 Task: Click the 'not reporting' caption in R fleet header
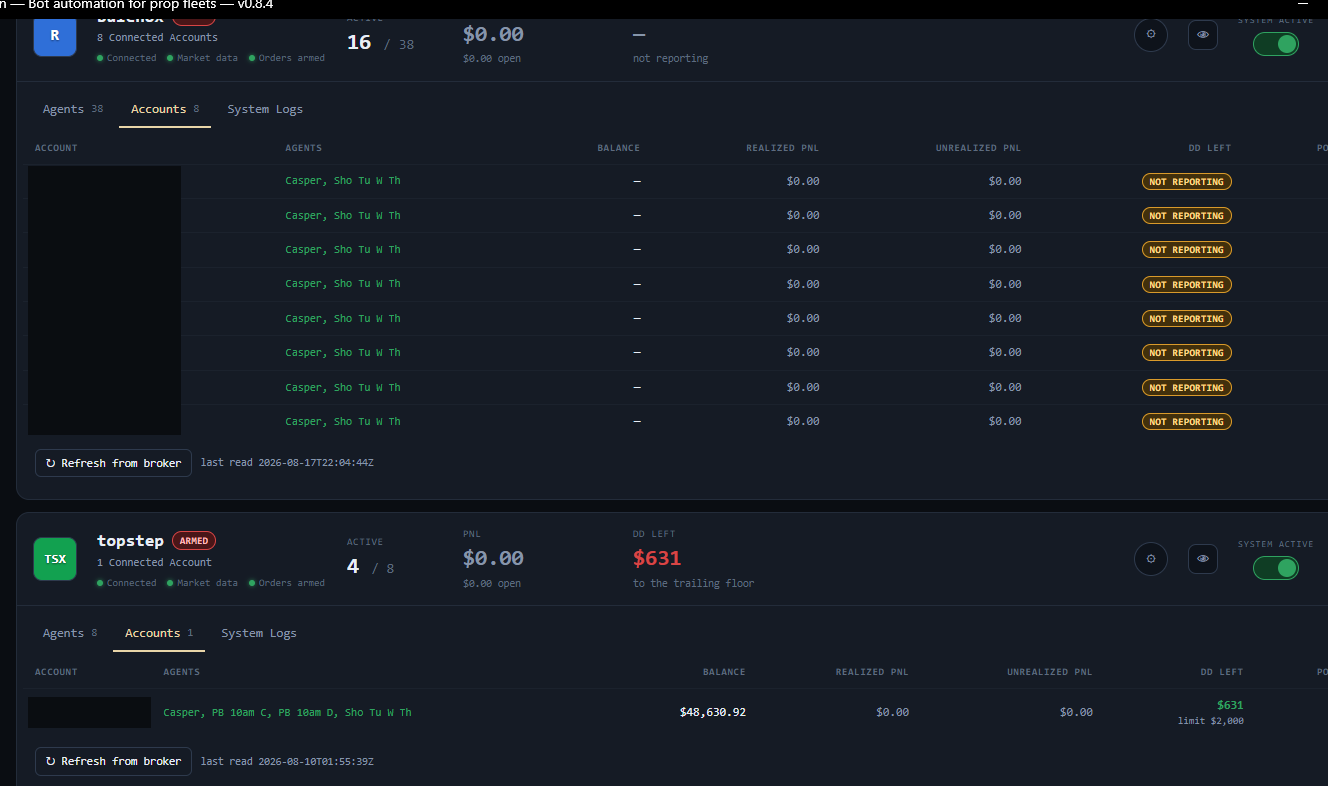tap(671, 58)
